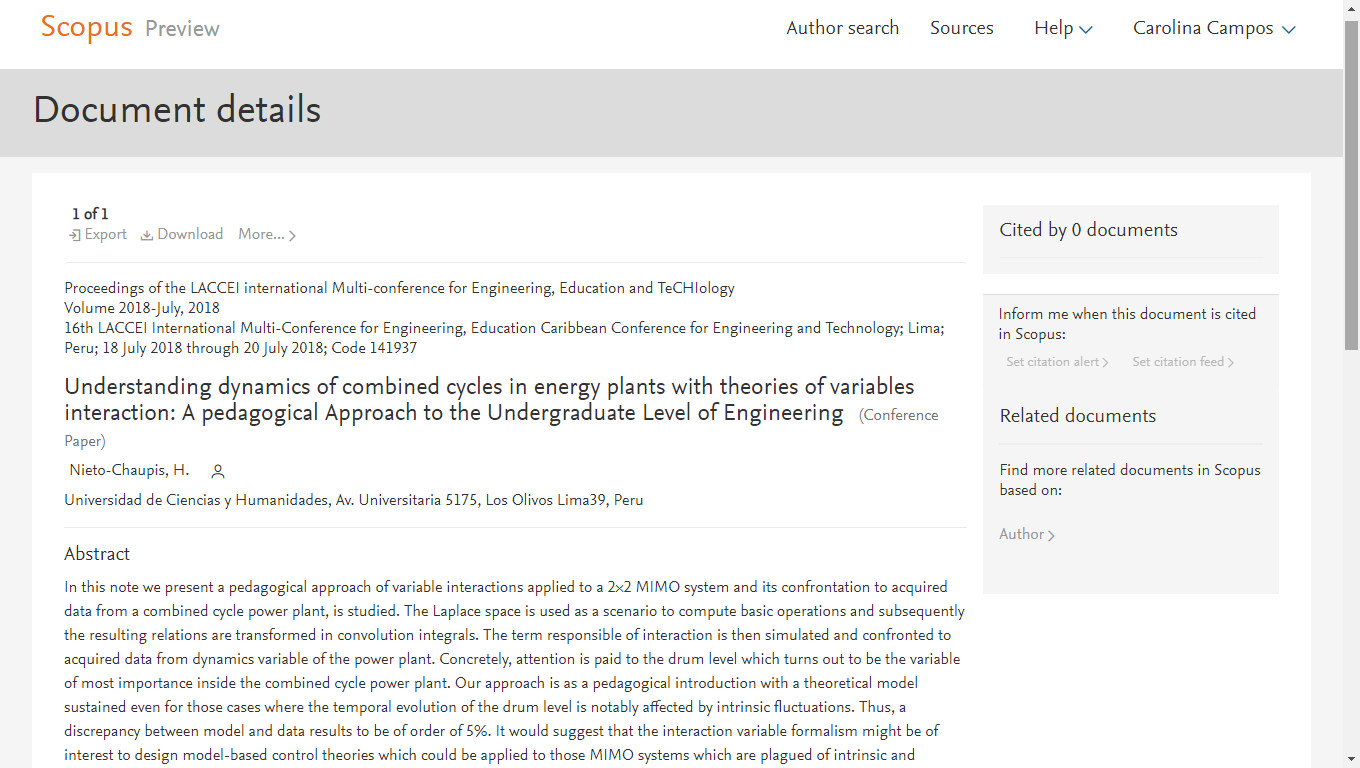This screenshot has height=768, width=1360.
Task: Open the Cited by 0 documents heading
Action: [x=1088, y=230]
